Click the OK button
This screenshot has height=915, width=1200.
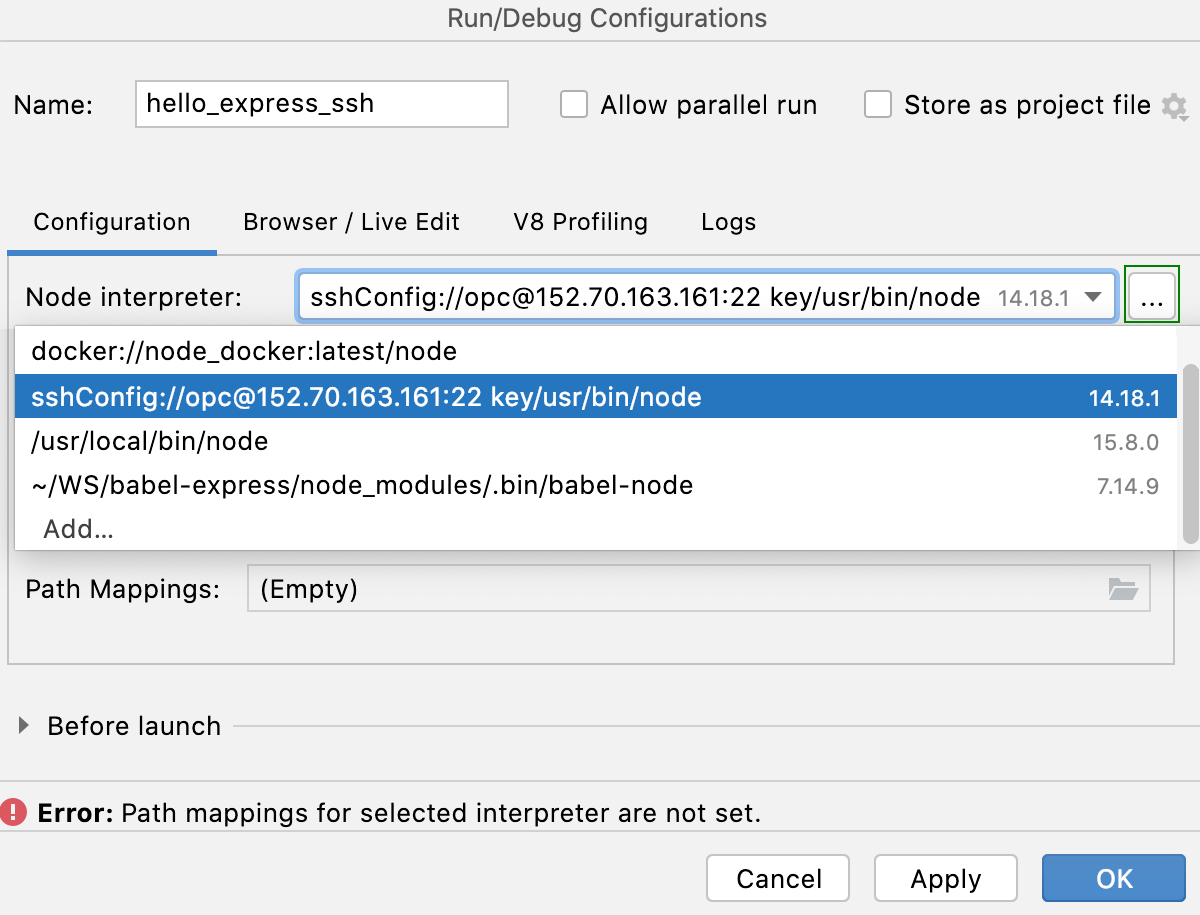click(x=1113, y=878)
